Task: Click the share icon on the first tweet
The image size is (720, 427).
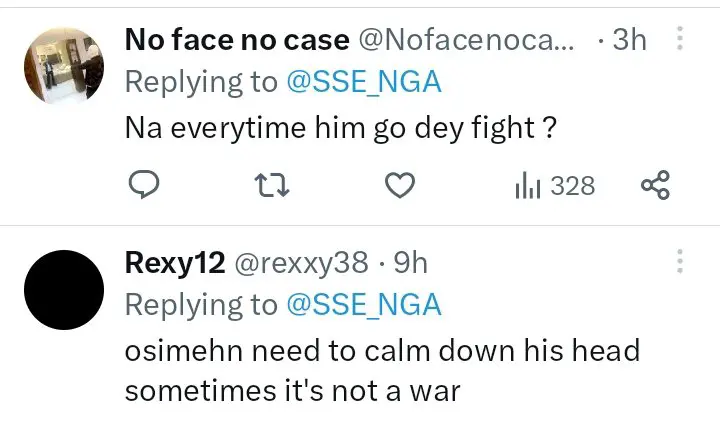Action: tap(654, 185)
